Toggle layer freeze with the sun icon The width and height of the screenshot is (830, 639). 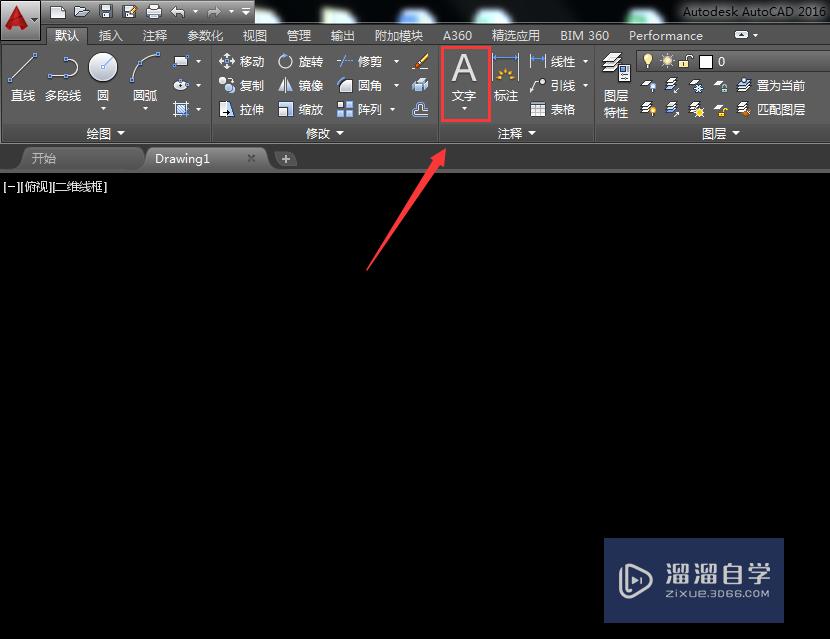click(x=668, y=61)
